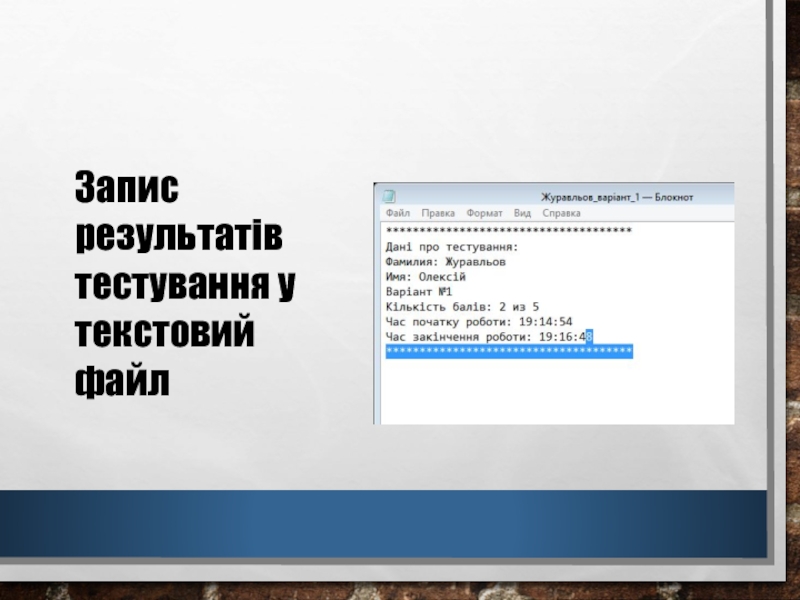The height and width of the screenshot is (600, 800).
Task: Click the 'Кількість балів: 2 из 5' line
Action: click(x=462, y=307)
